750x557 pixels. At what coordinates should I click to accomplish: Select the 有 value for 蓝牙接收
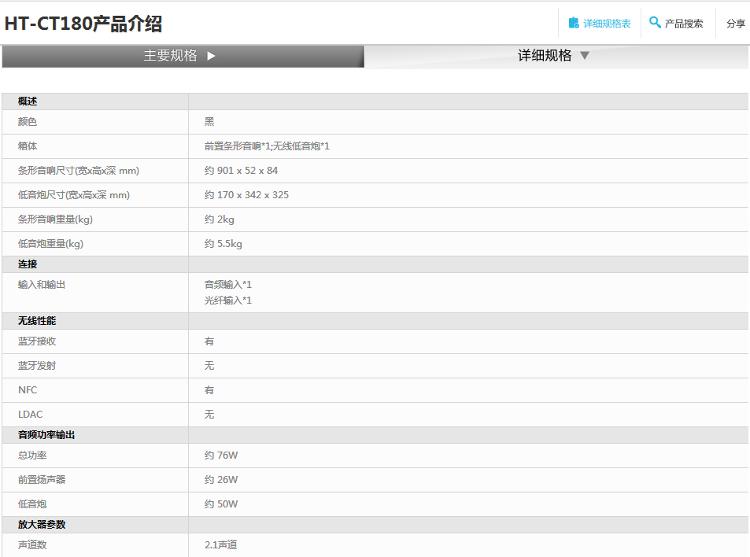(x=209, y=341)
